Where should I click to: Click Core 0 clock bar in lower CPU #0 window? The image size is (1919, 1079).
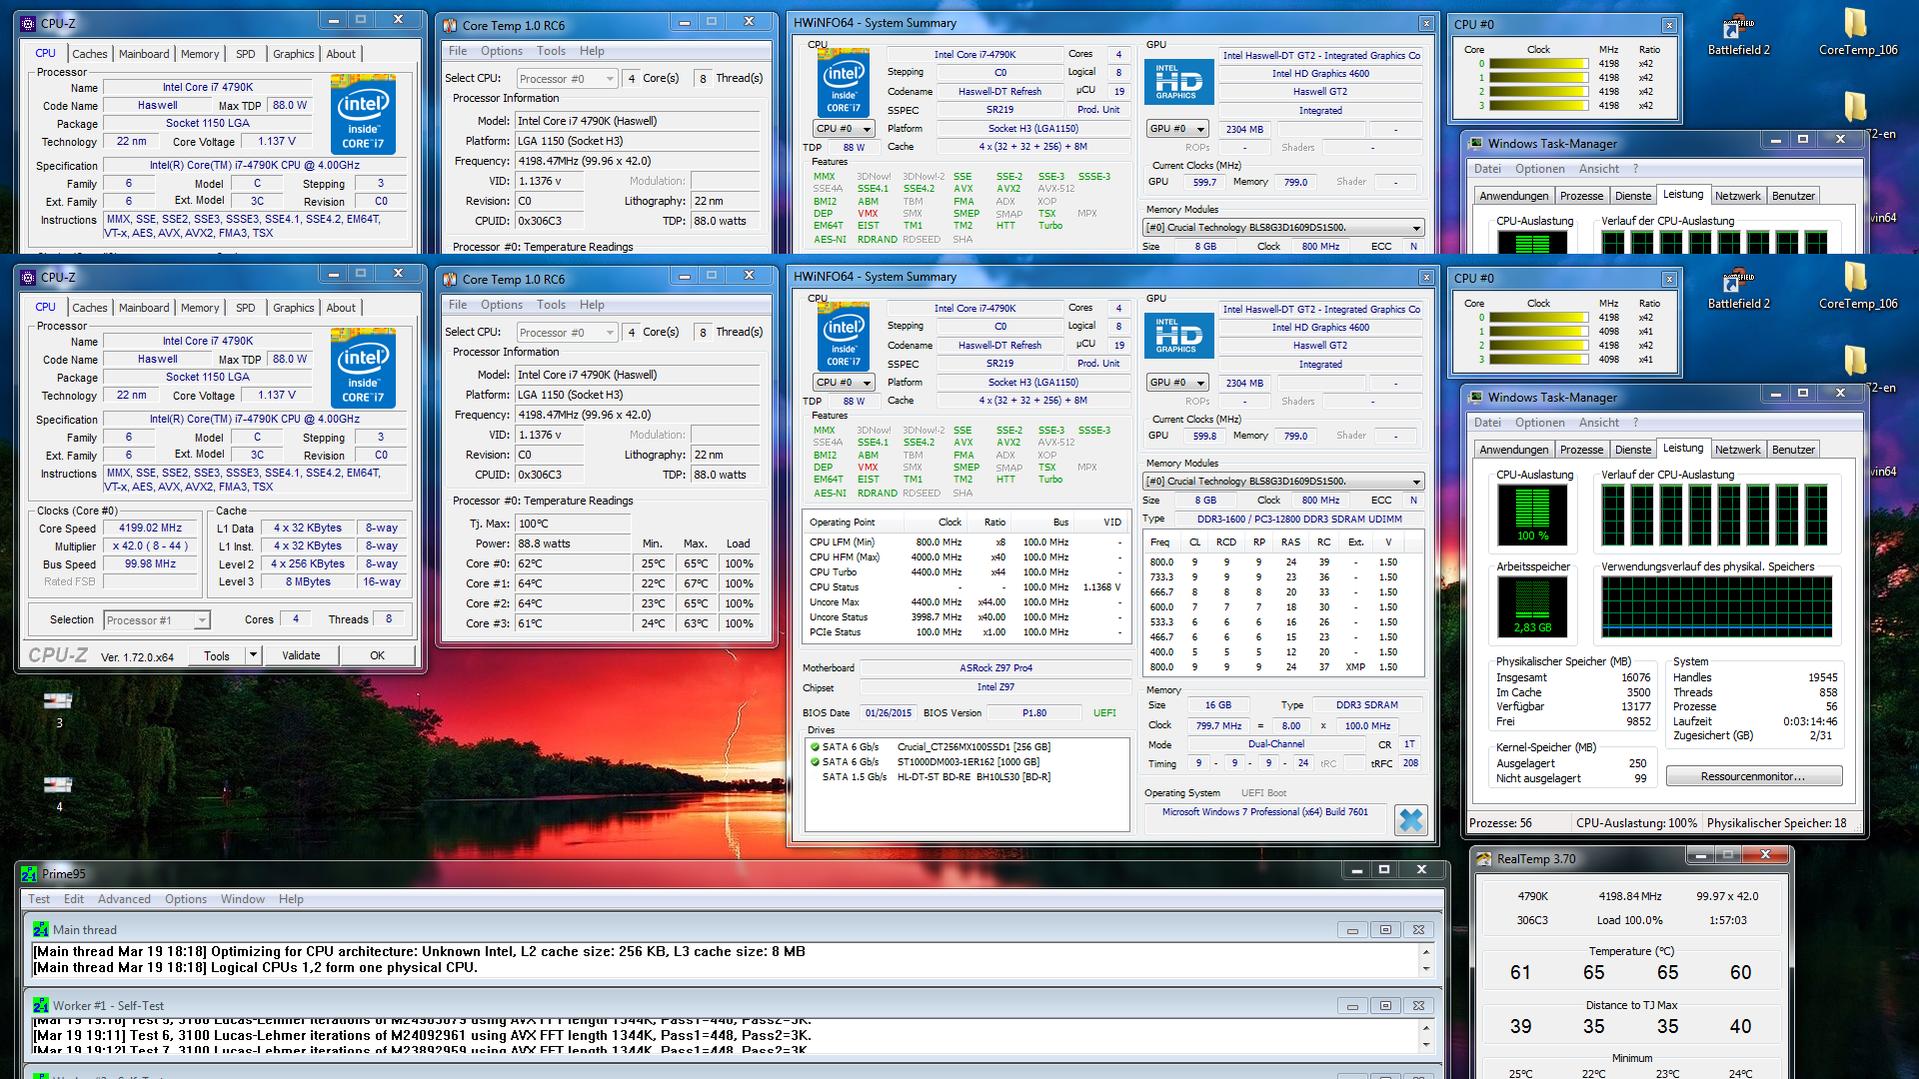tap(1538, 318)
